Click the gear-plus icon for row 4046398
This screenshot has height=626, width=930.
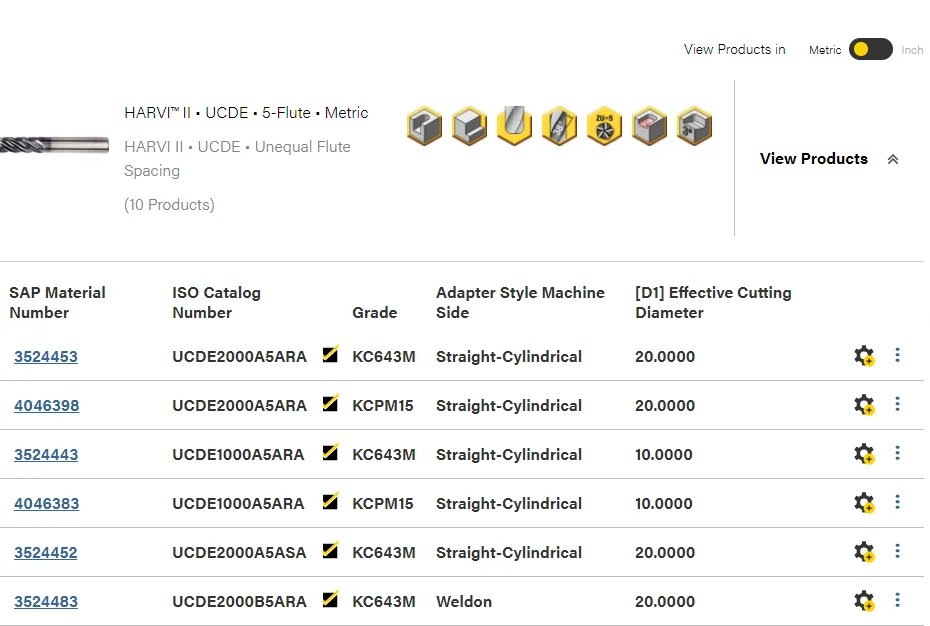(864, 405)
